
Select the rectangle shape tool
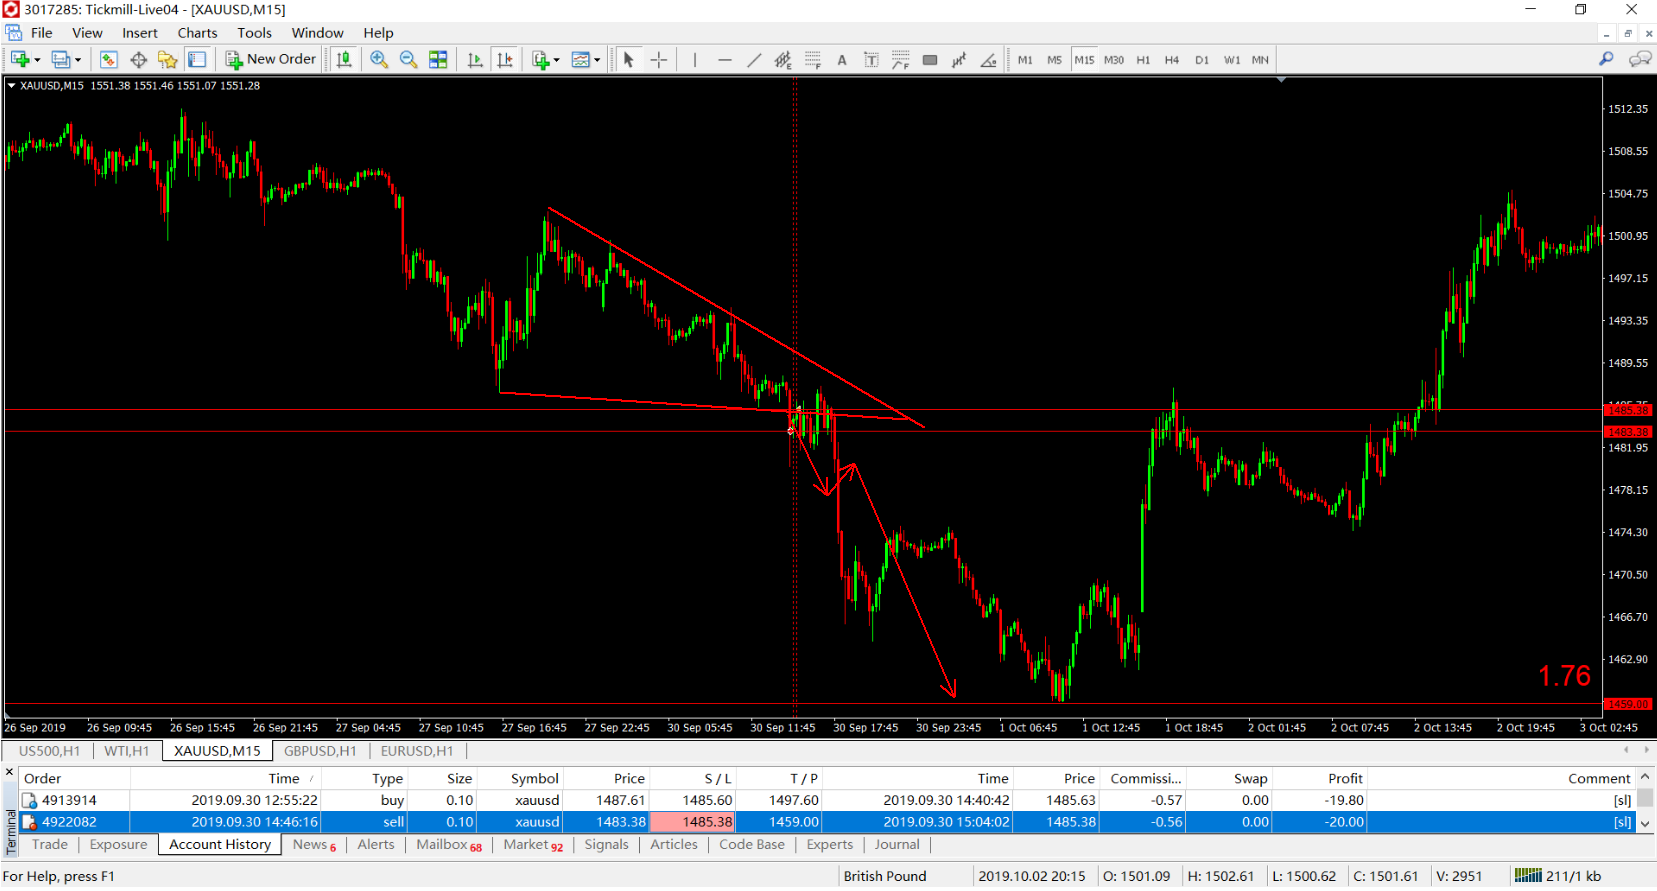pos(930,60)
